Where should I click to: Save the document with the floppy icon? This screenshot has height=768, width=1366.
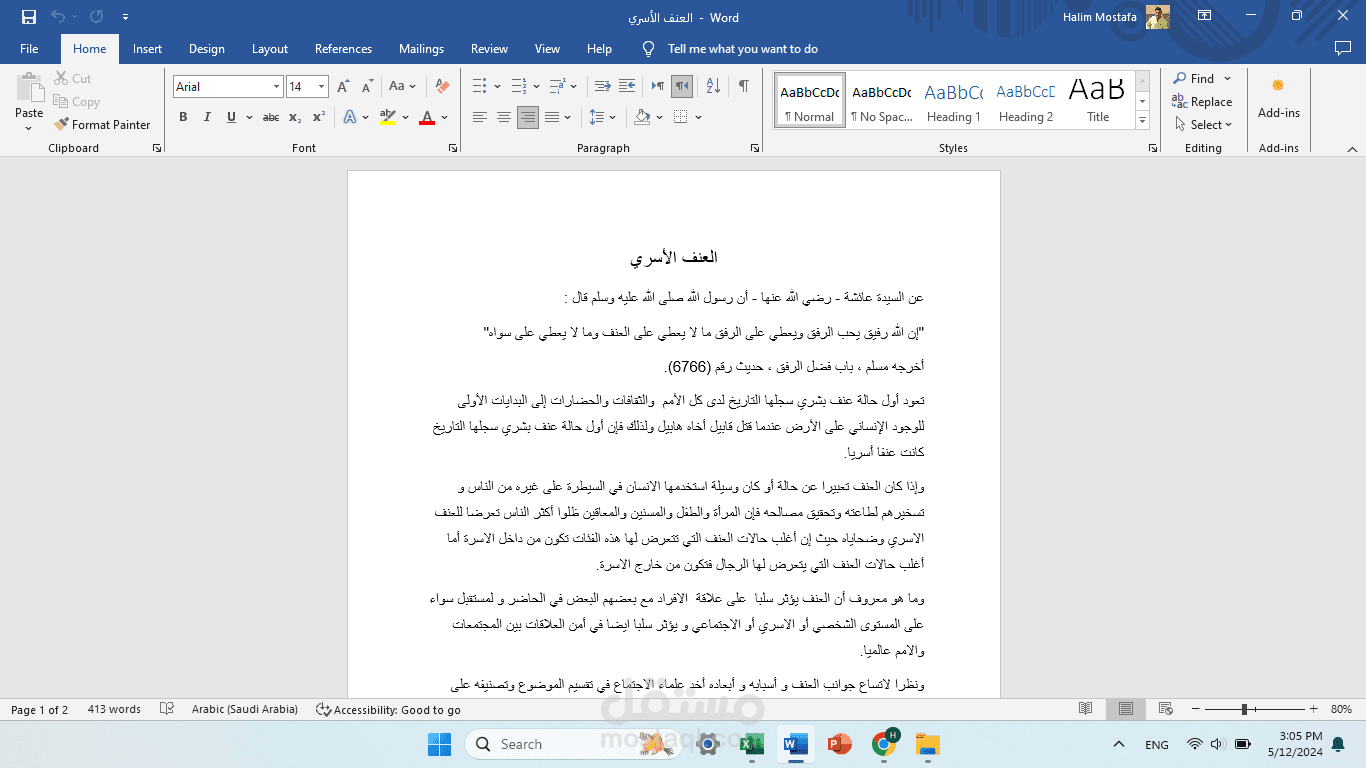click(29, 17)
